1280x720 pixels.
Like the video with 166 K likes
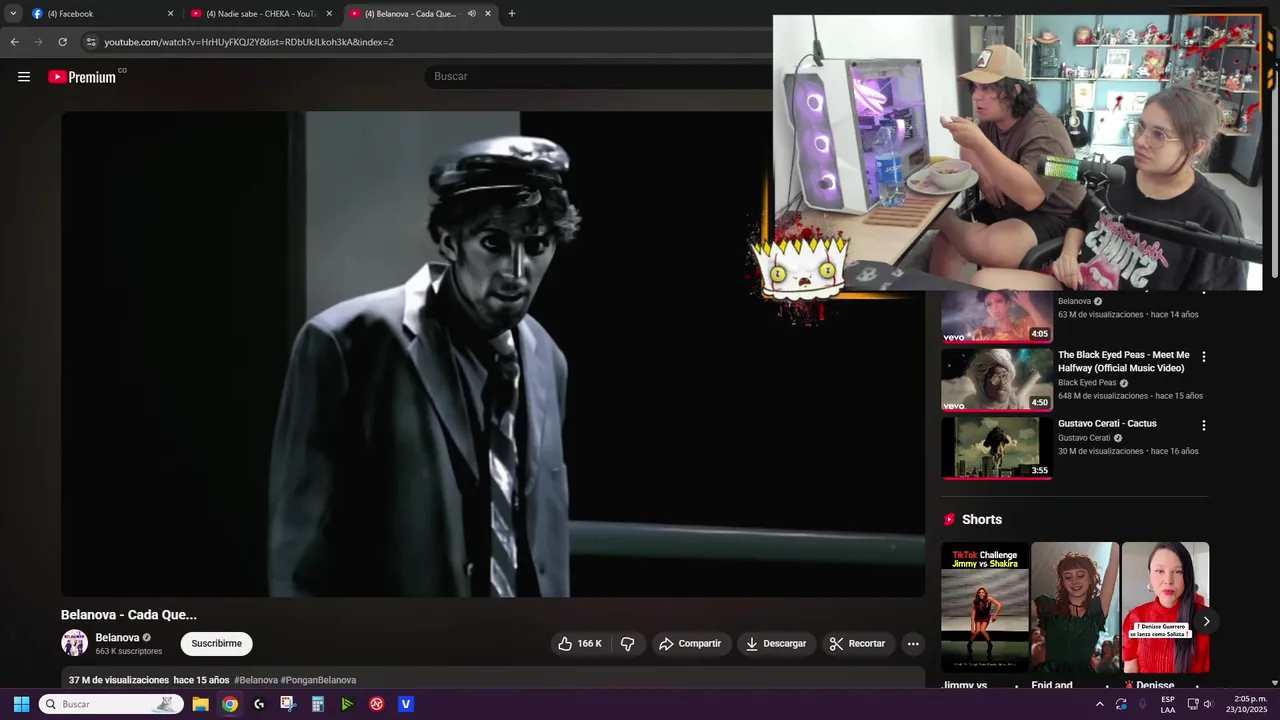coord(580,644)
